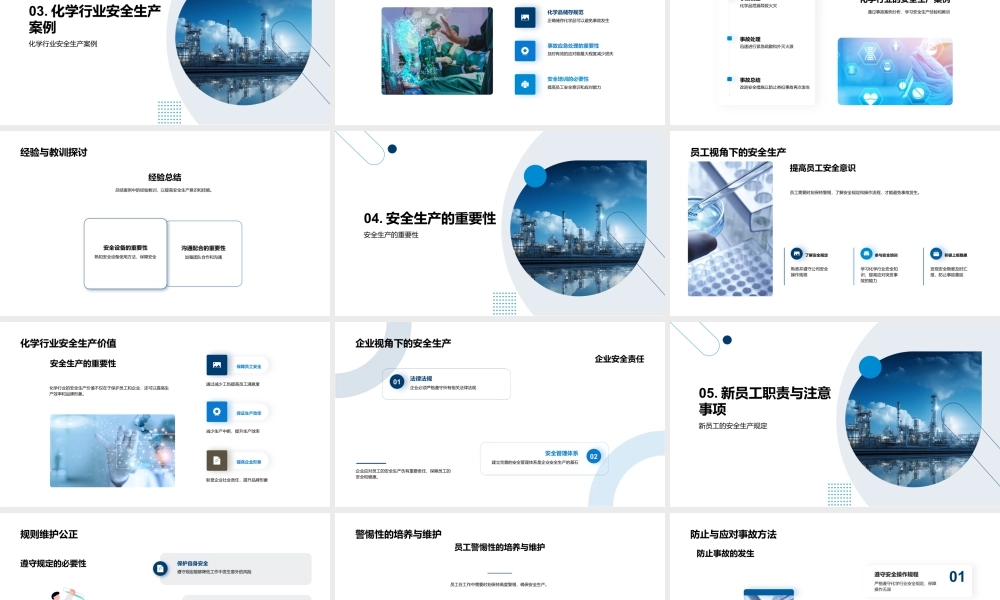Click the pipette and test plate photo
1000x600 pixels.
point(730,229)
